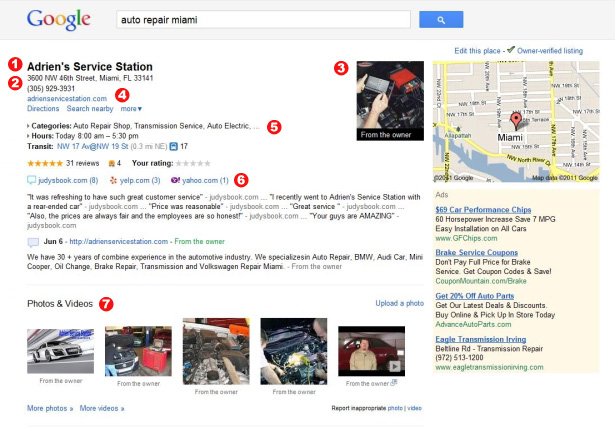Expand the Categories section

click(49, 126)
